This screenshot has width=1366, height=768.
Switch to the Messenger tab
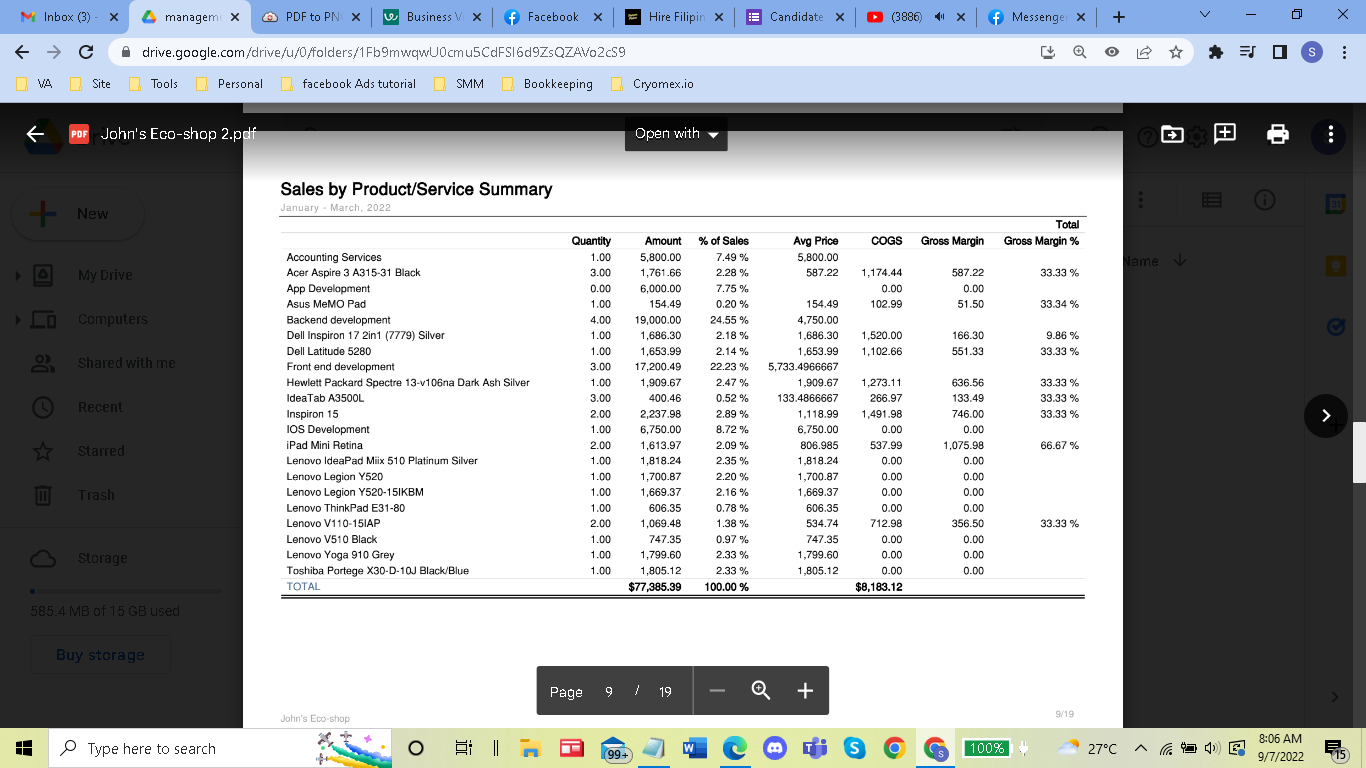pos(1035,17)
